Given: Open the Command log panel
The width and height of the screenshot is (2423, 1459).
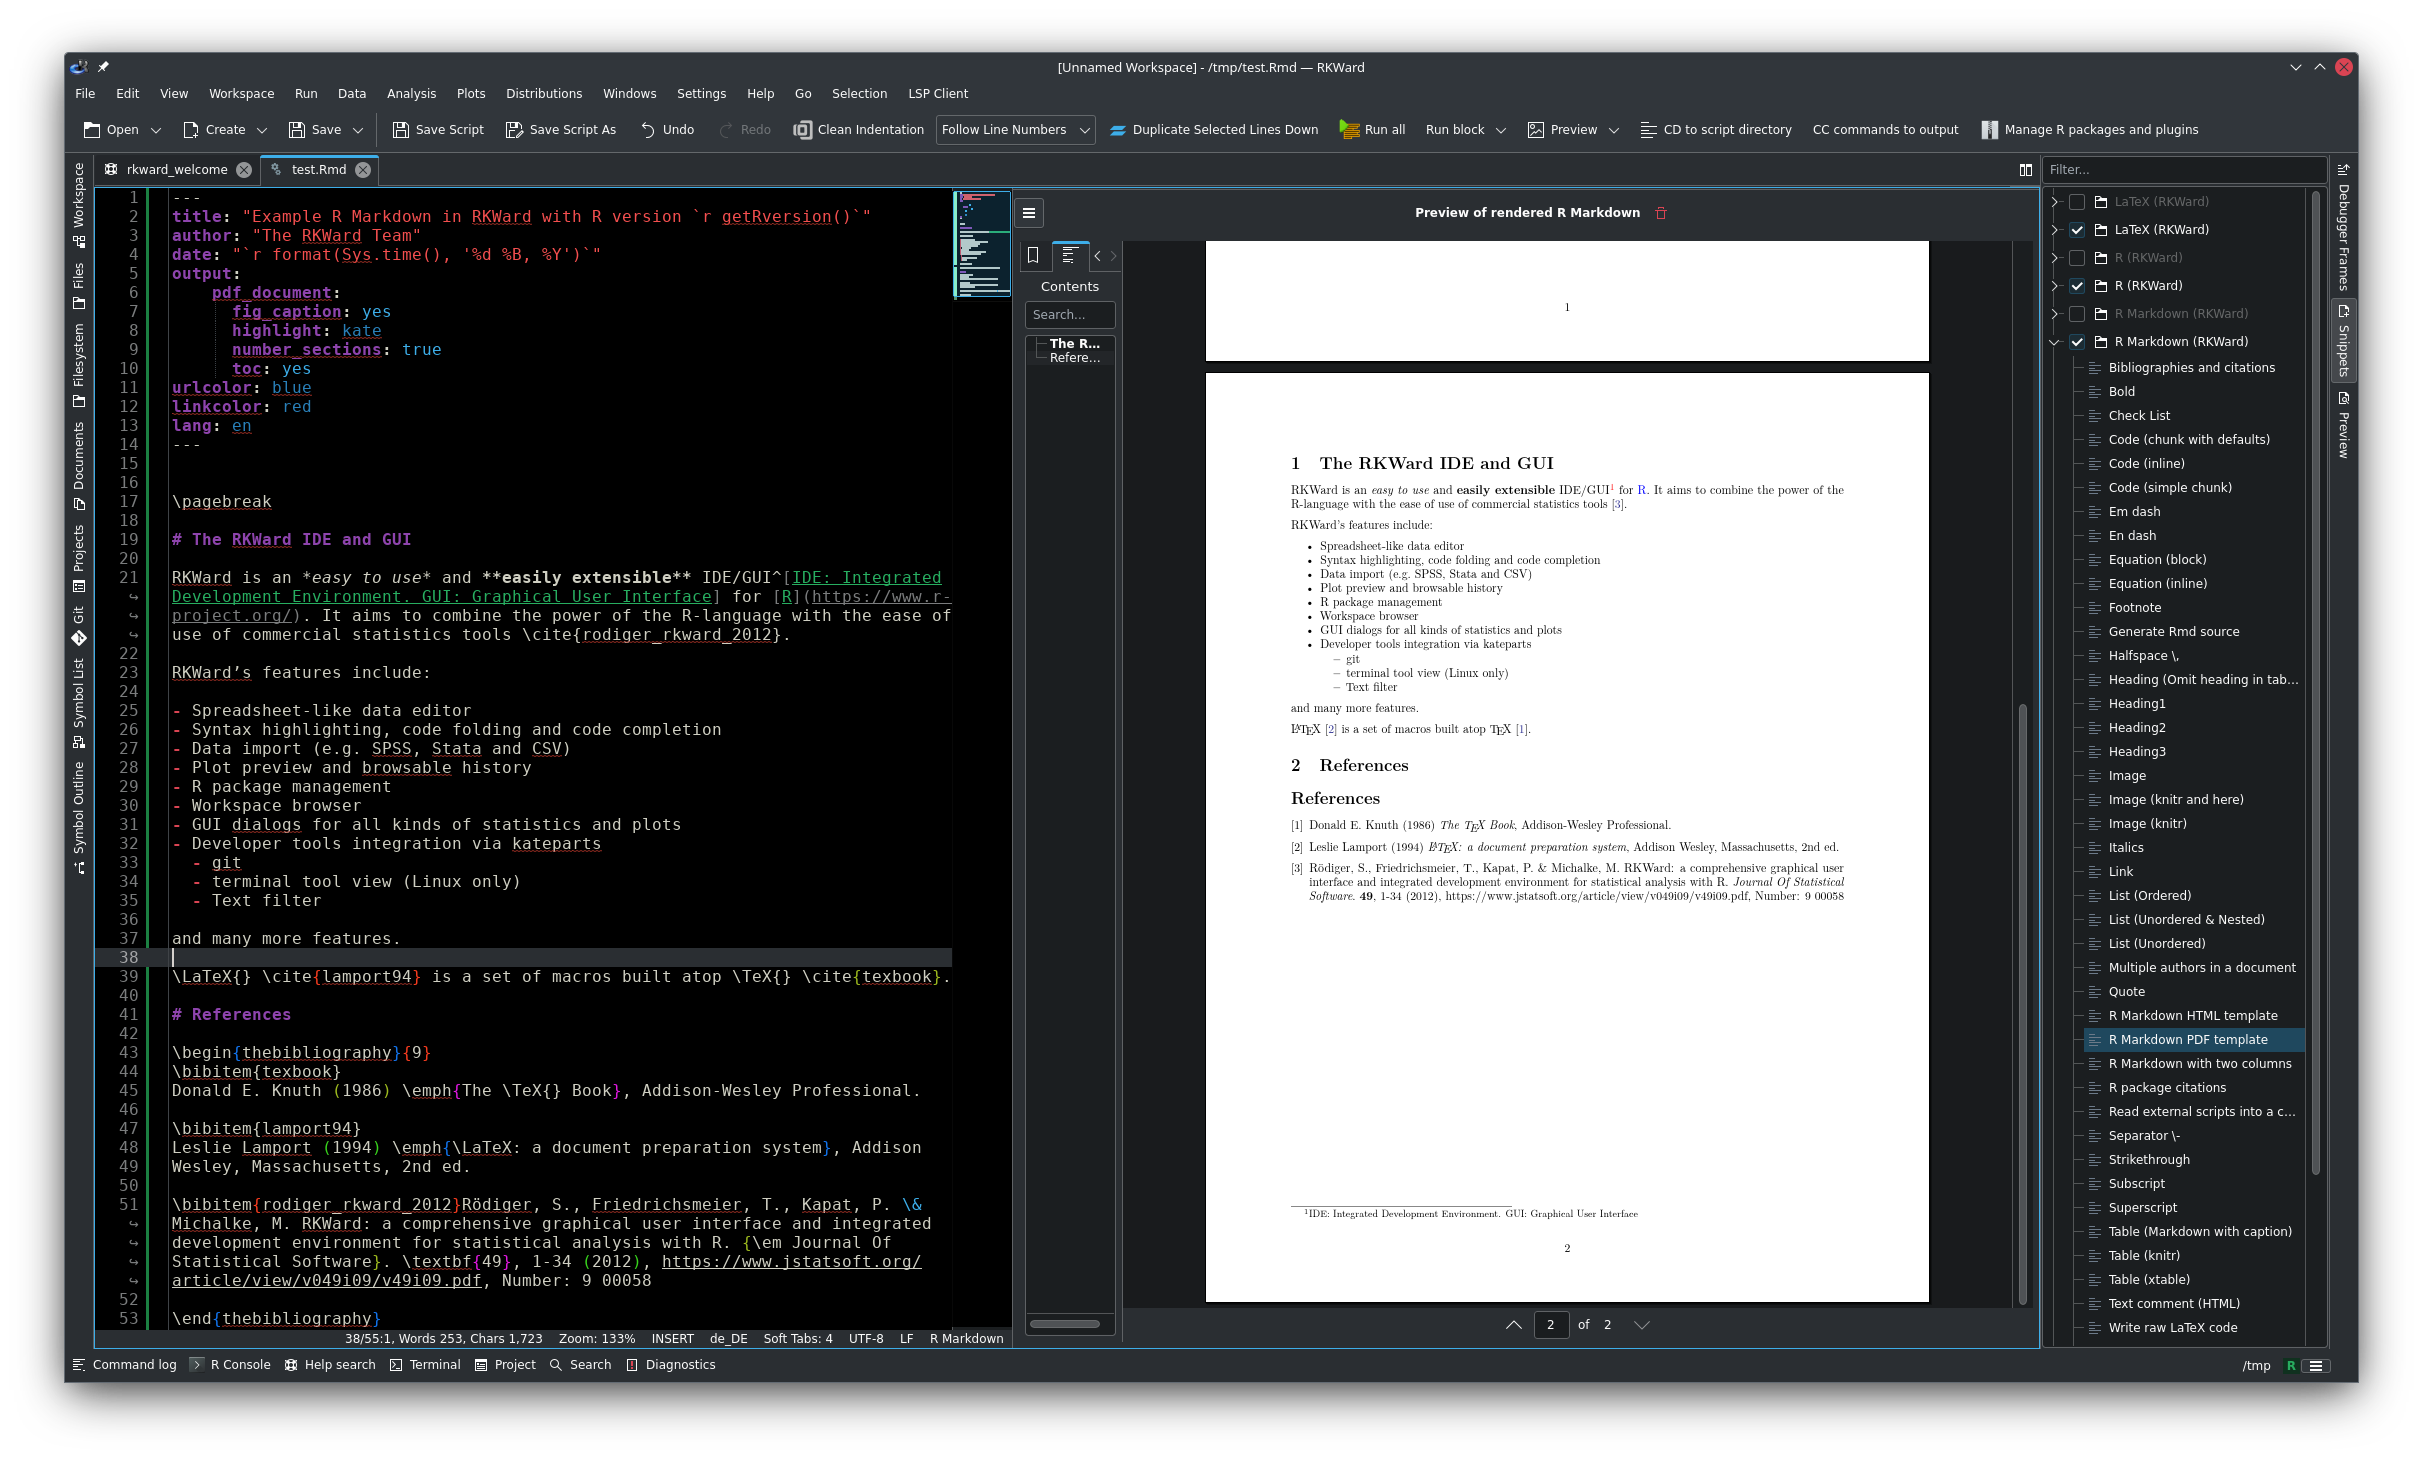Looking at the screenshot, I should point(125,1365).
